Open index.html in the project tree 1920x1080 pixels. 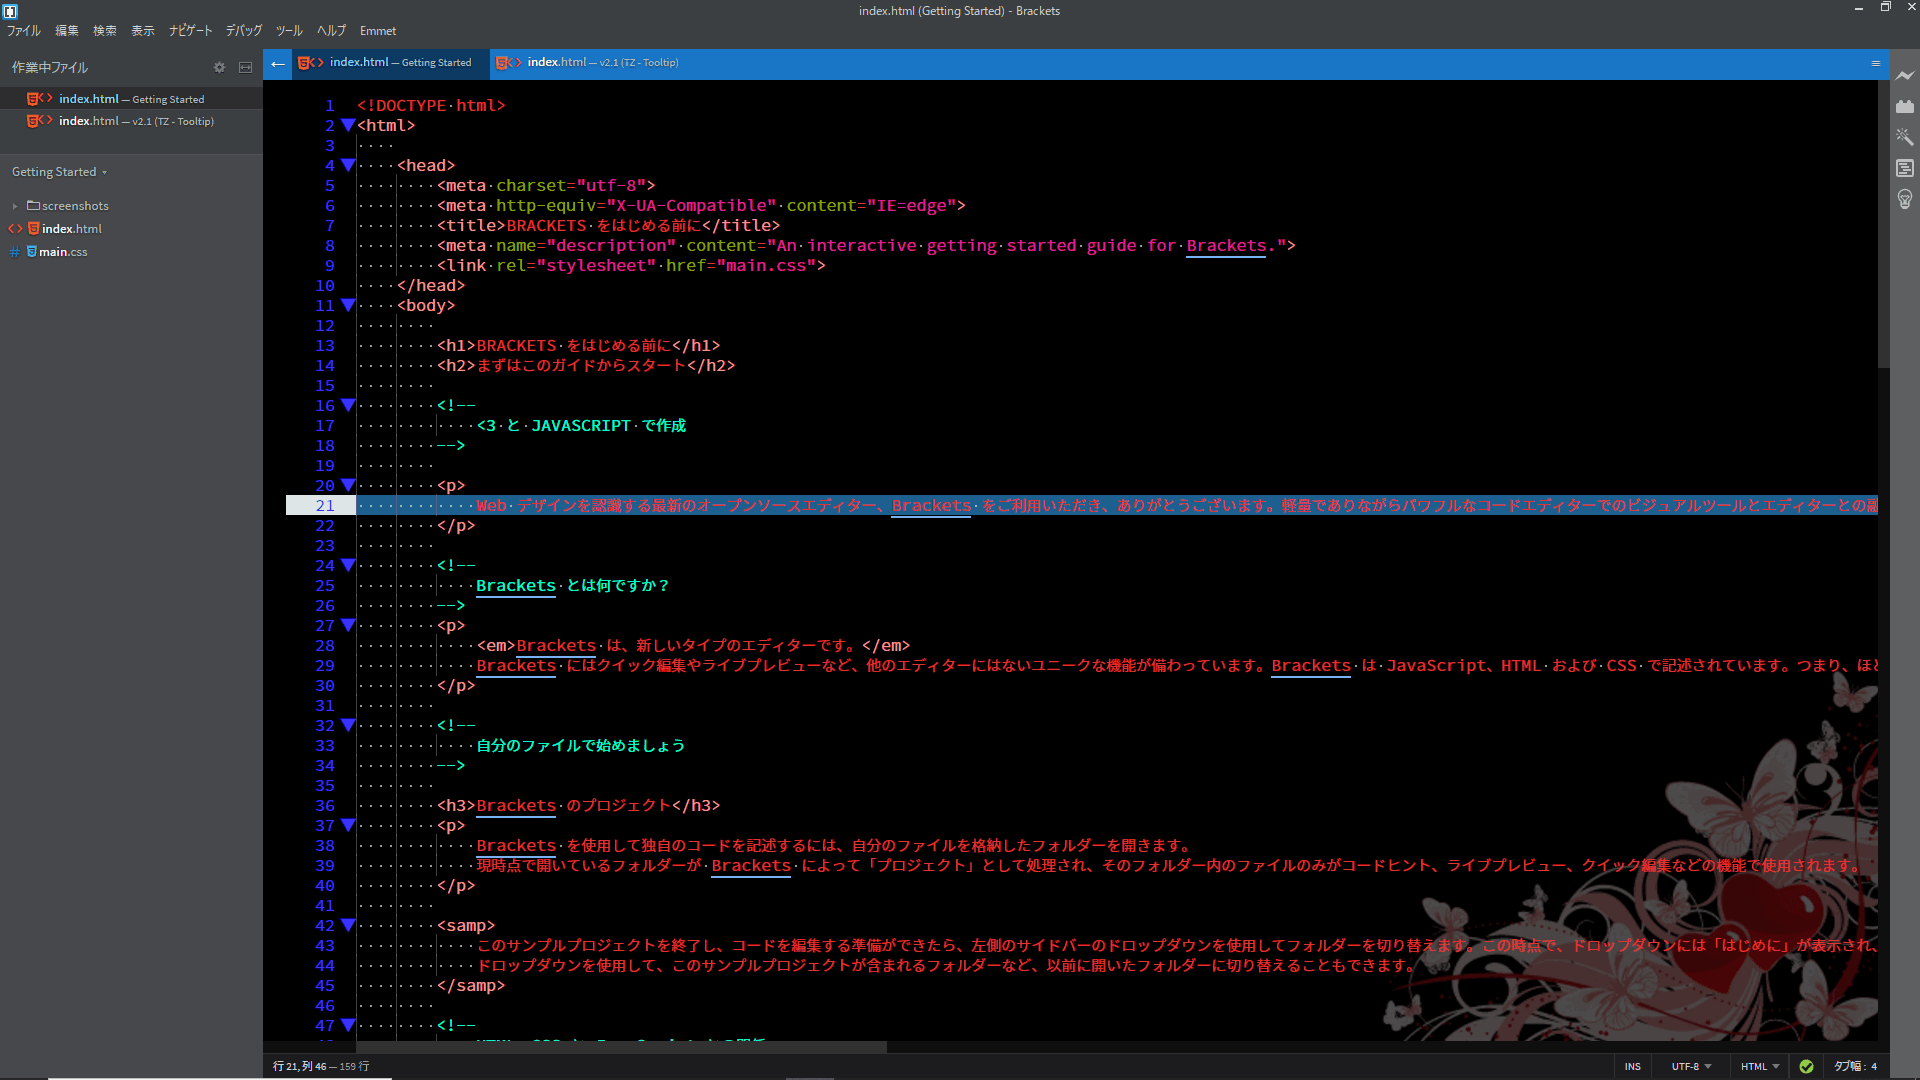click(x=72, y=229)
